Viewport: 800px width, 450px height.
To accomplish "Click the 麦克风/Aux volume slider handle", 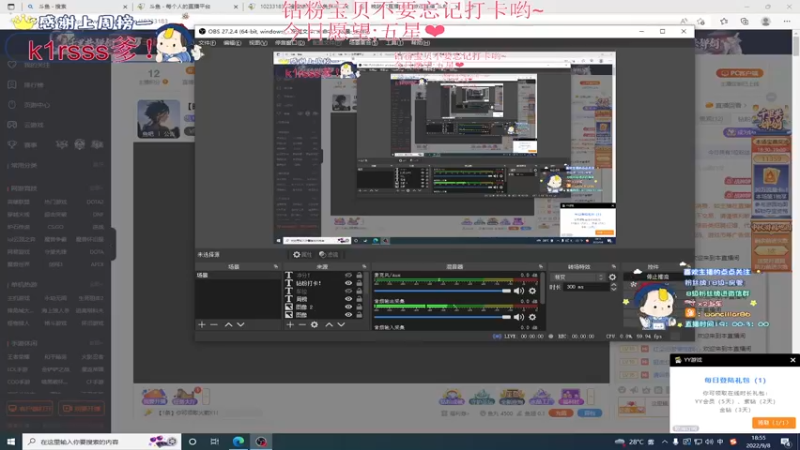I will 506,291.
